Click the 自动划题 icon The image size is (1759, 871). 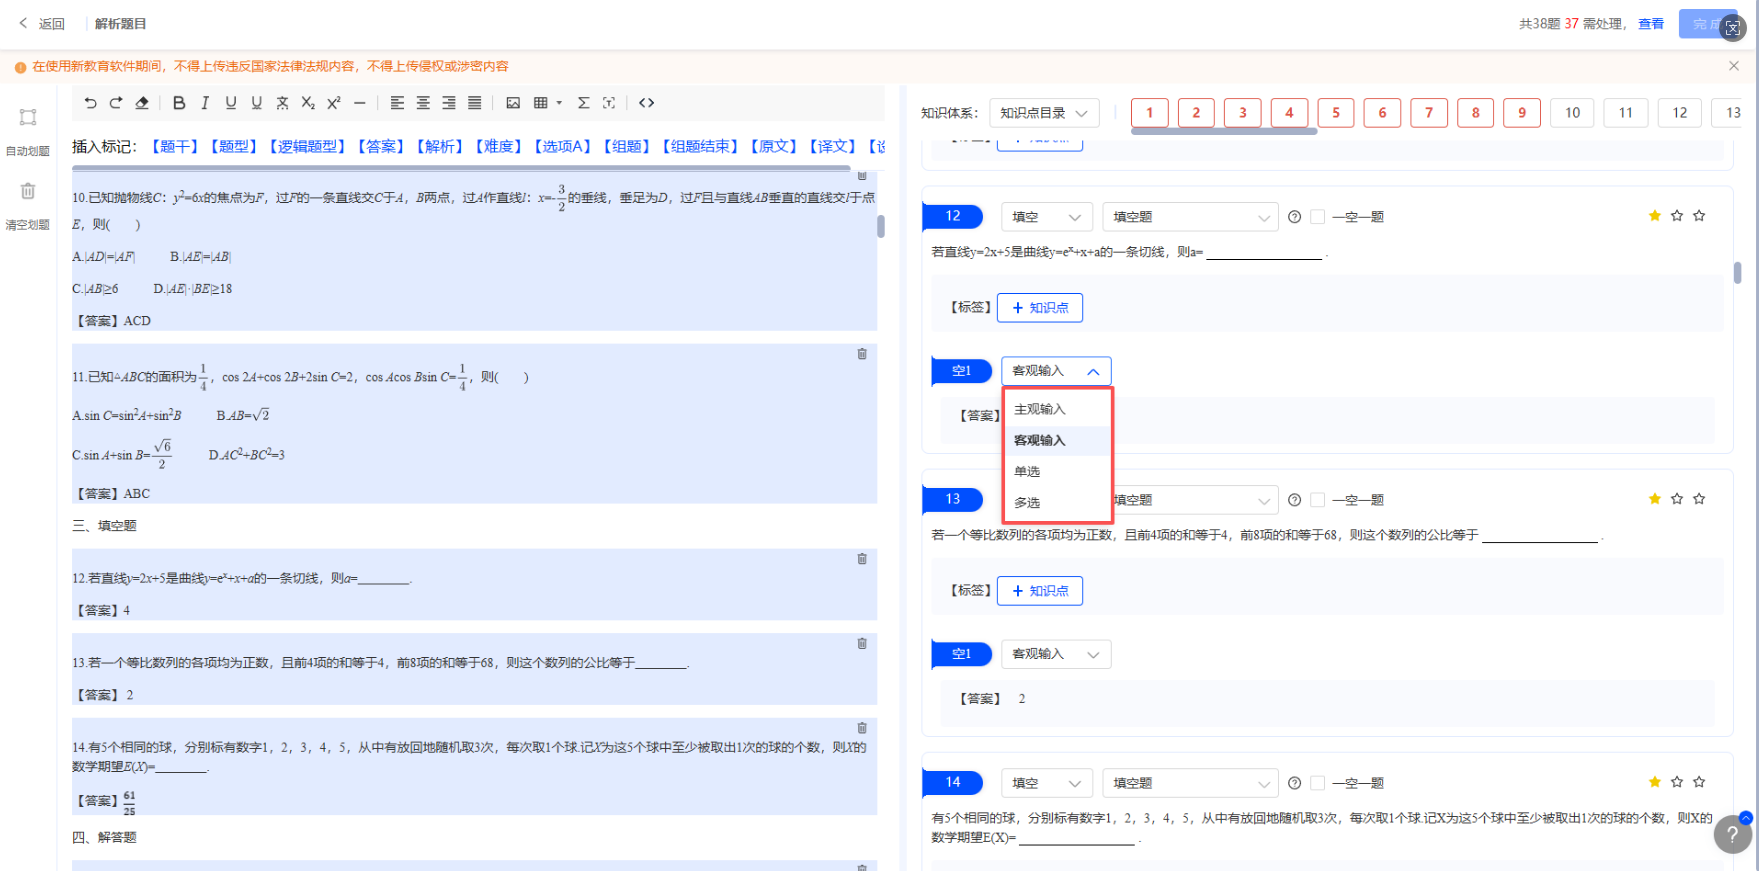(28, 118)
